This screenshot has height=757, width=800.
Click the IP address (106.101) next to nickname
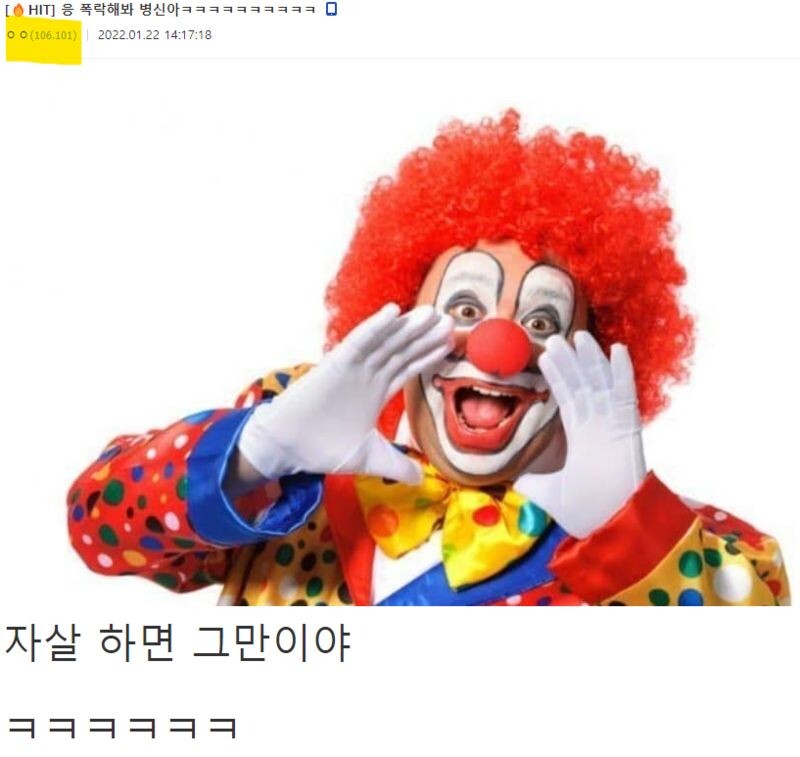(54, 35)
